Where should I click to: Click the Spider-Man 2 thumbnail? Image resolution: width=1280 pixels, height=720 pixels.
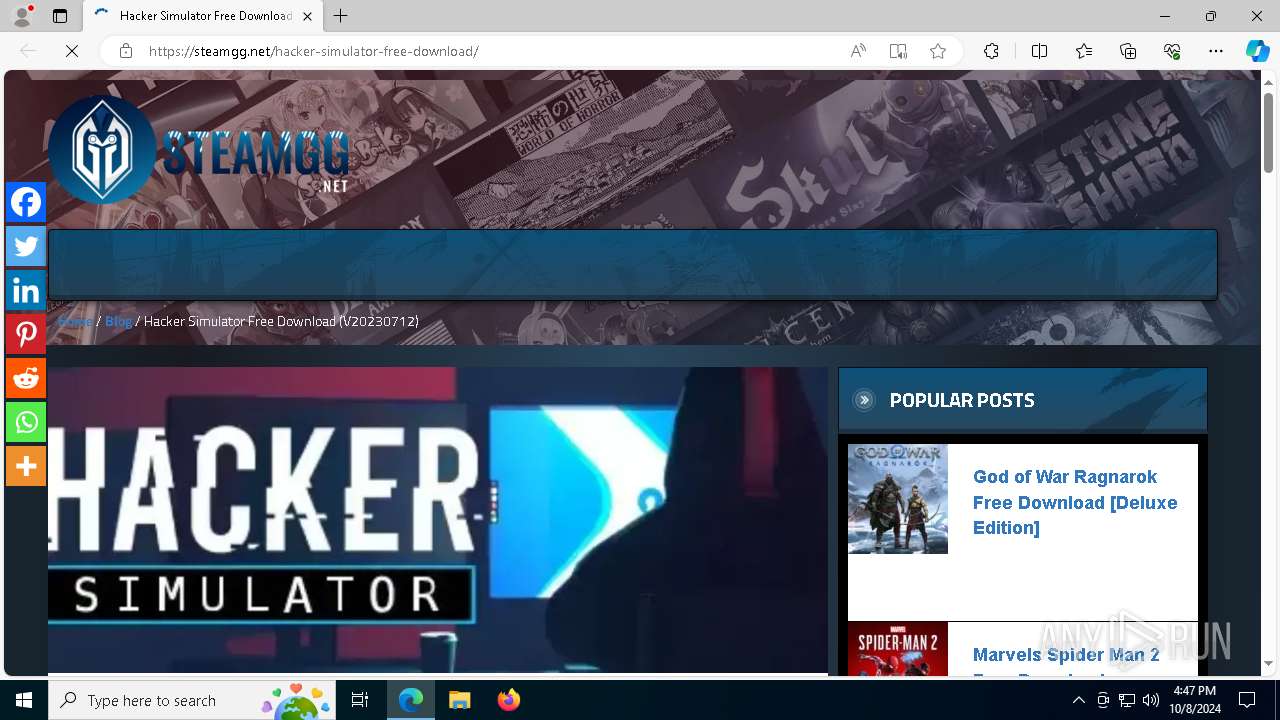click(898, 648)
